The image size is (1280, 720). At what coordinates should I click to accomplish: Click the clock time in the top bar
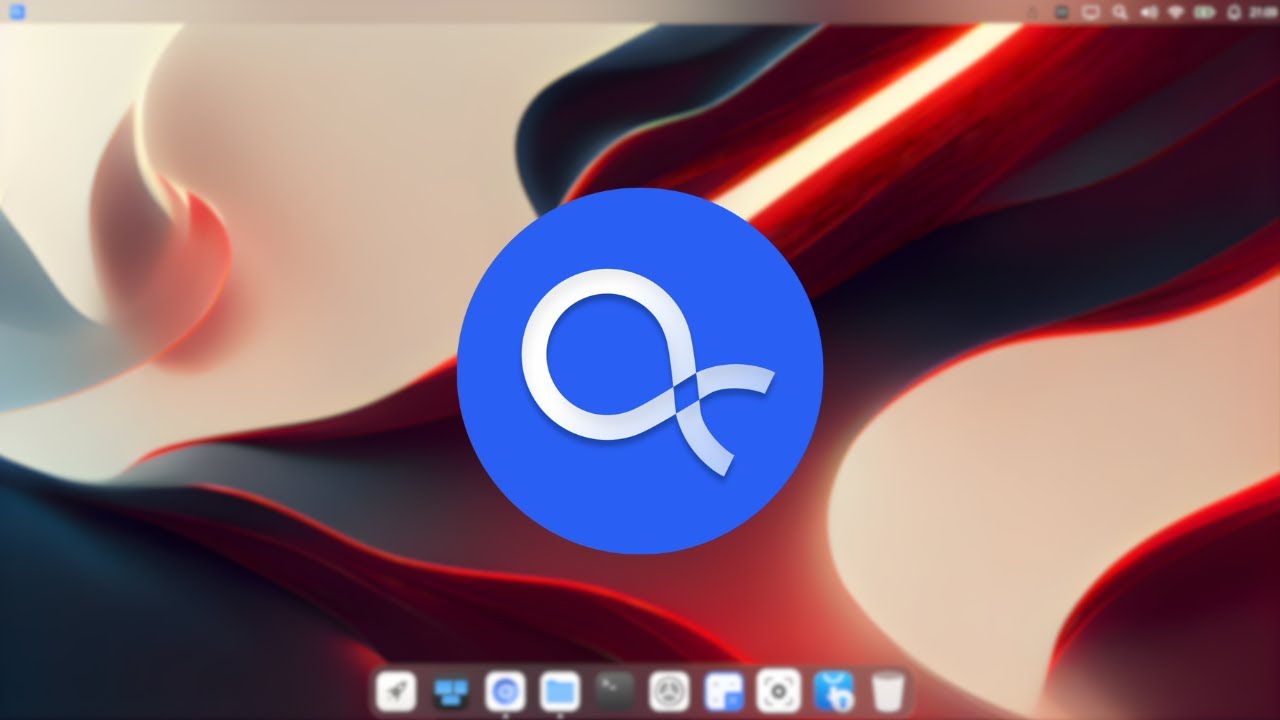tap(1262, 12)
